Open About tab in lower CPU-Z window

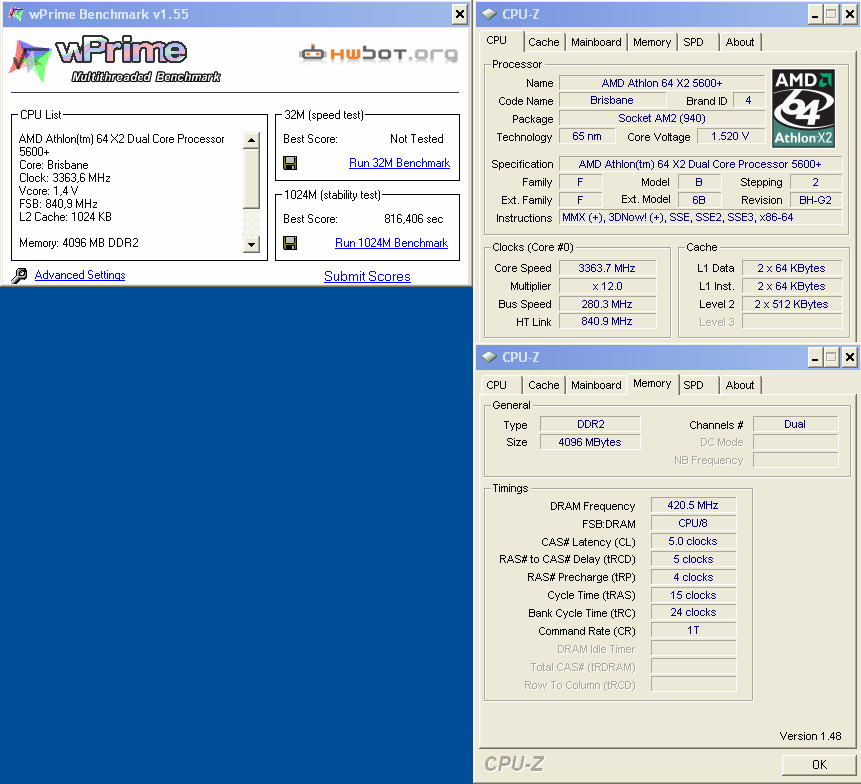pos(740,385)
